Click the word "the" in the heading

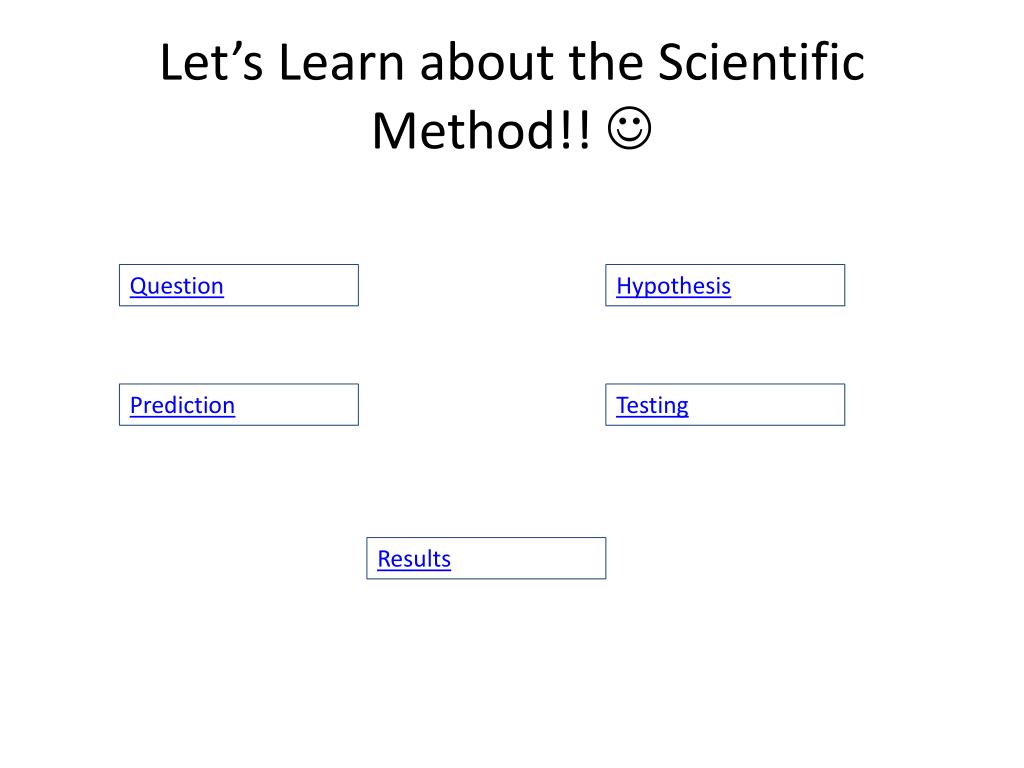(605, 63)
